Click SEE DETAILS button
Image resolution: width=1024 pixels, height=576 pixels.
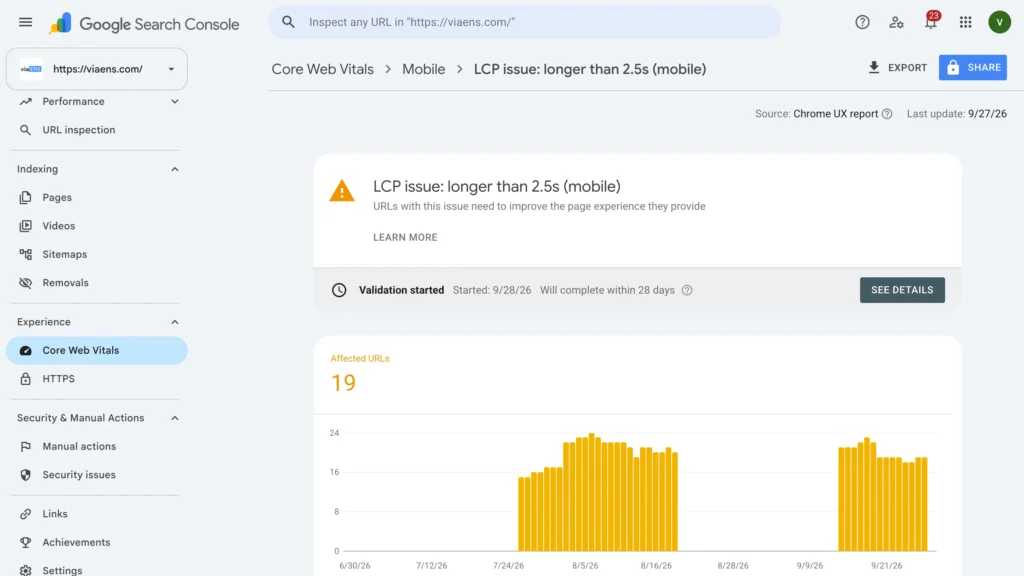pos(902,290)
